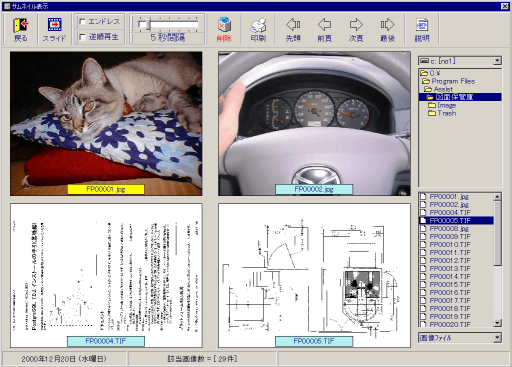
Task: Click the 該当画像数 count in status bar
Action: pos(202,359)
